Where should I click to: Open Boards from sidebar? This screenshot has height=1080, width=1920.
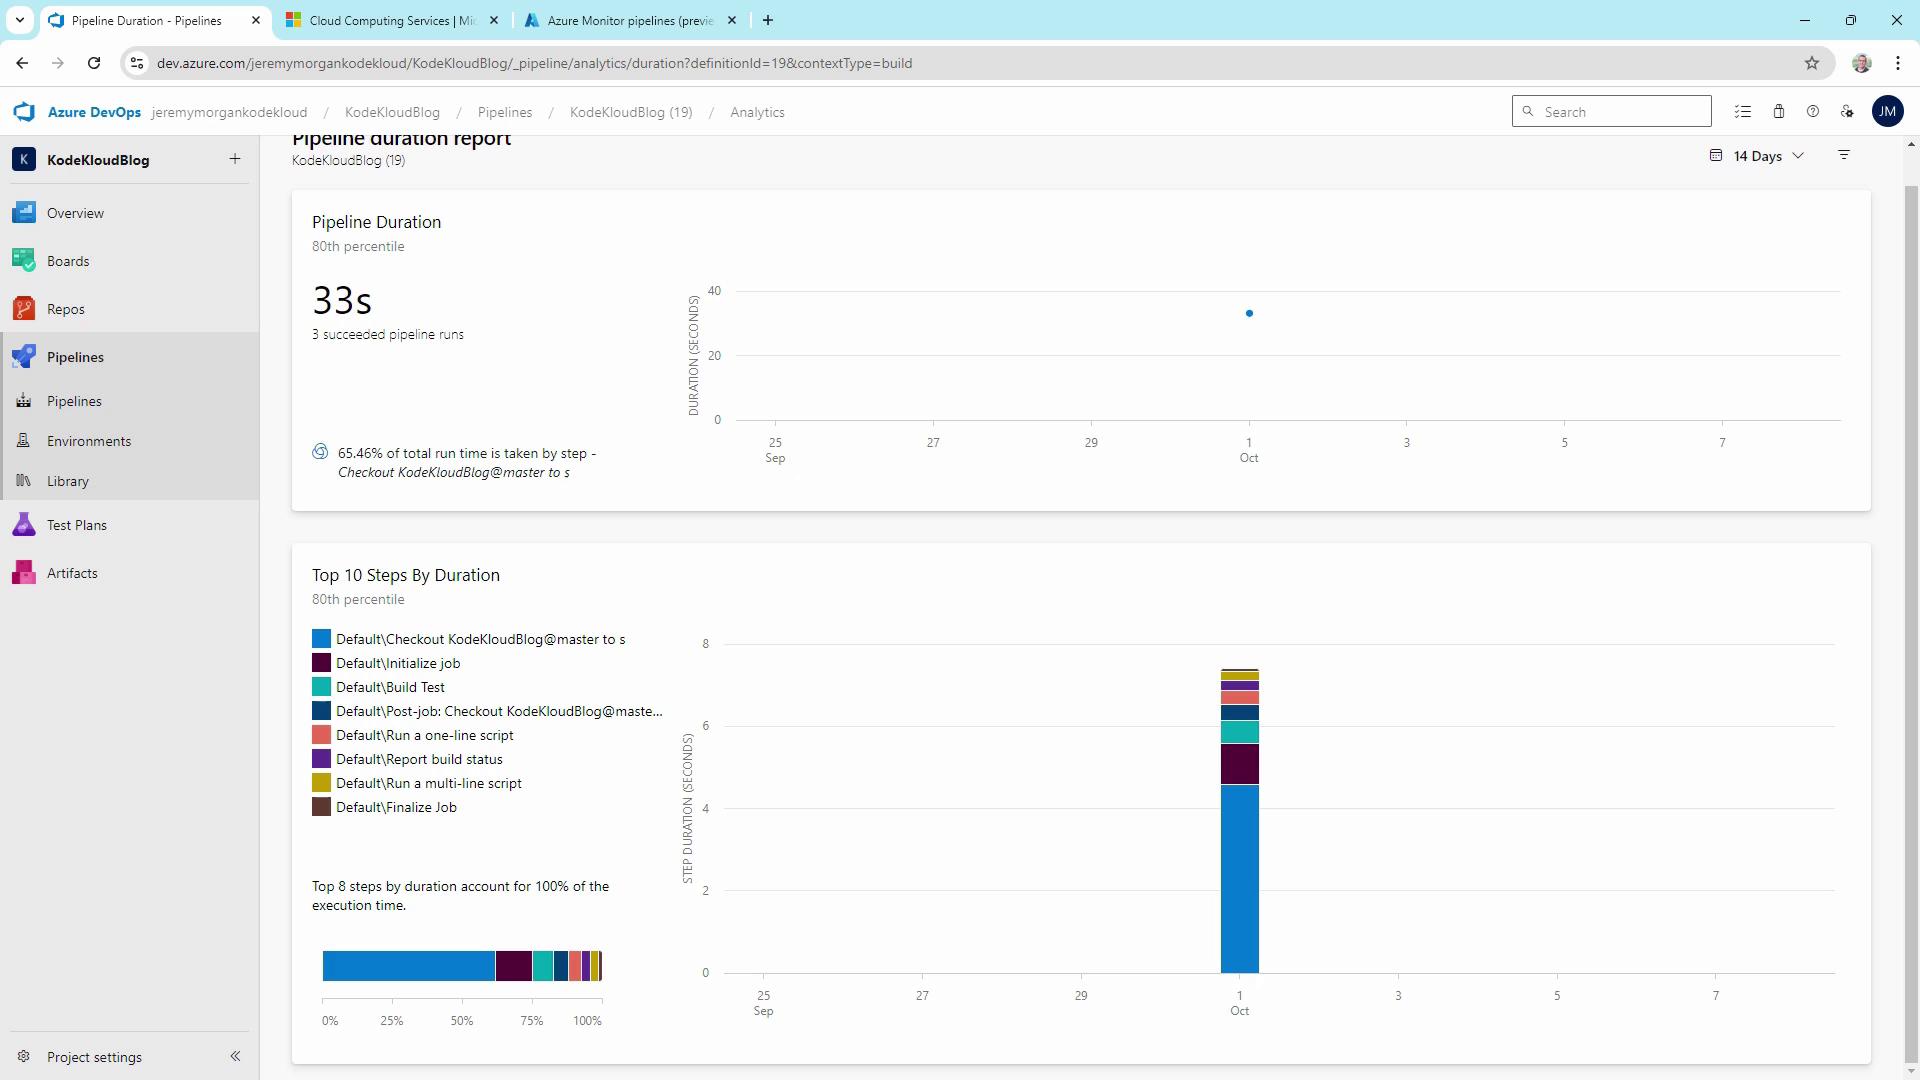click(x=68, y=261)
